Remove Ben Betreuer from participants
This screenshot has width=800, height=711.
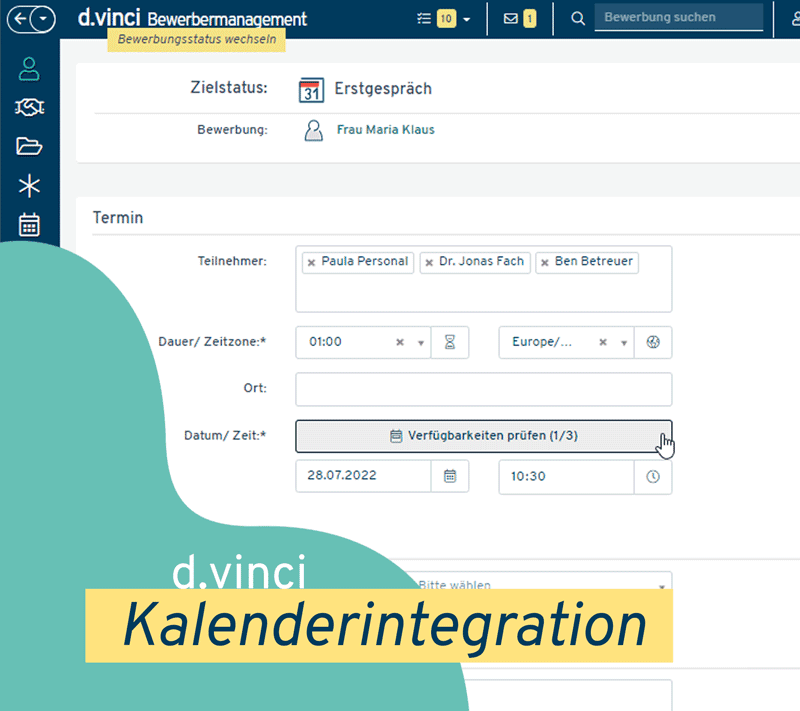pos(545,262)
